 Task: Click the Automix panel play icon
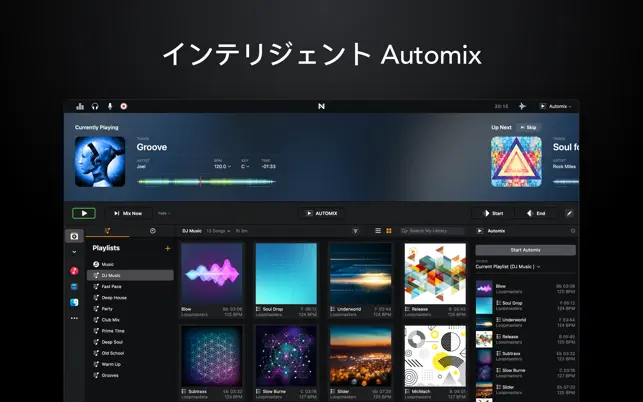point(479,231)
